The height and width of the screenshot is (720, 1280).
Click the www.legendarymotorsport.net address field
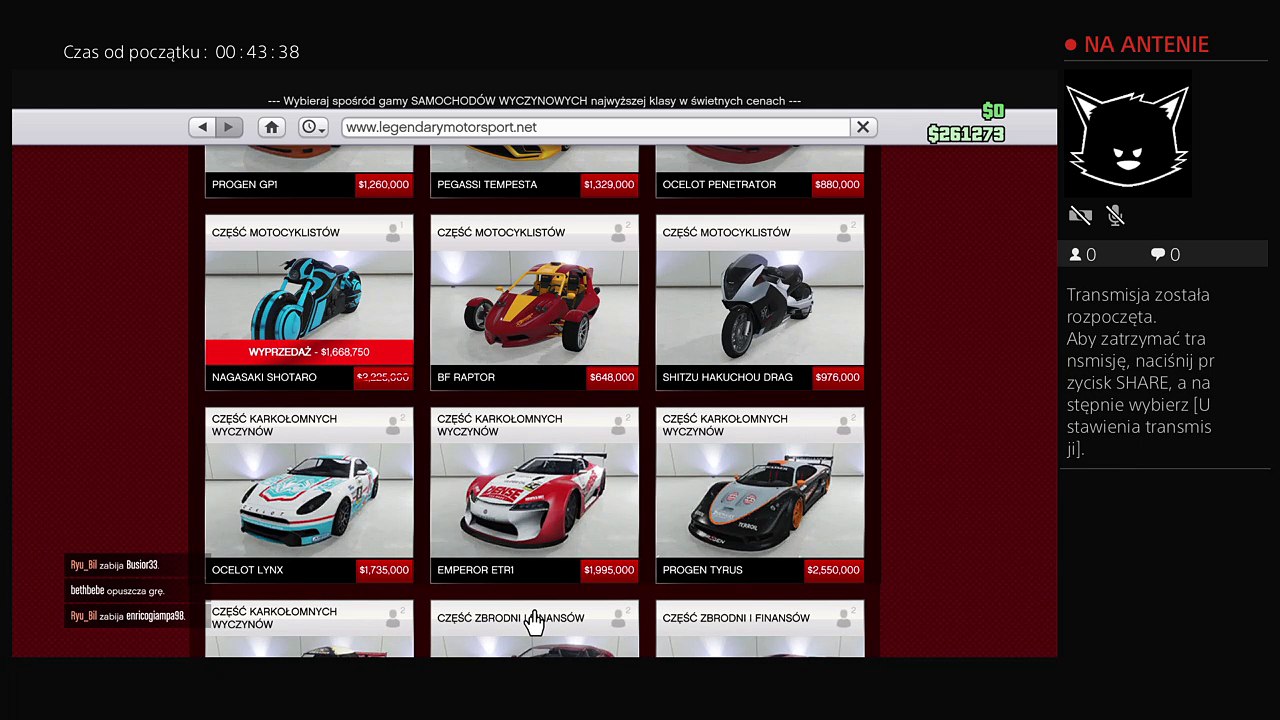tap(596, 127)
